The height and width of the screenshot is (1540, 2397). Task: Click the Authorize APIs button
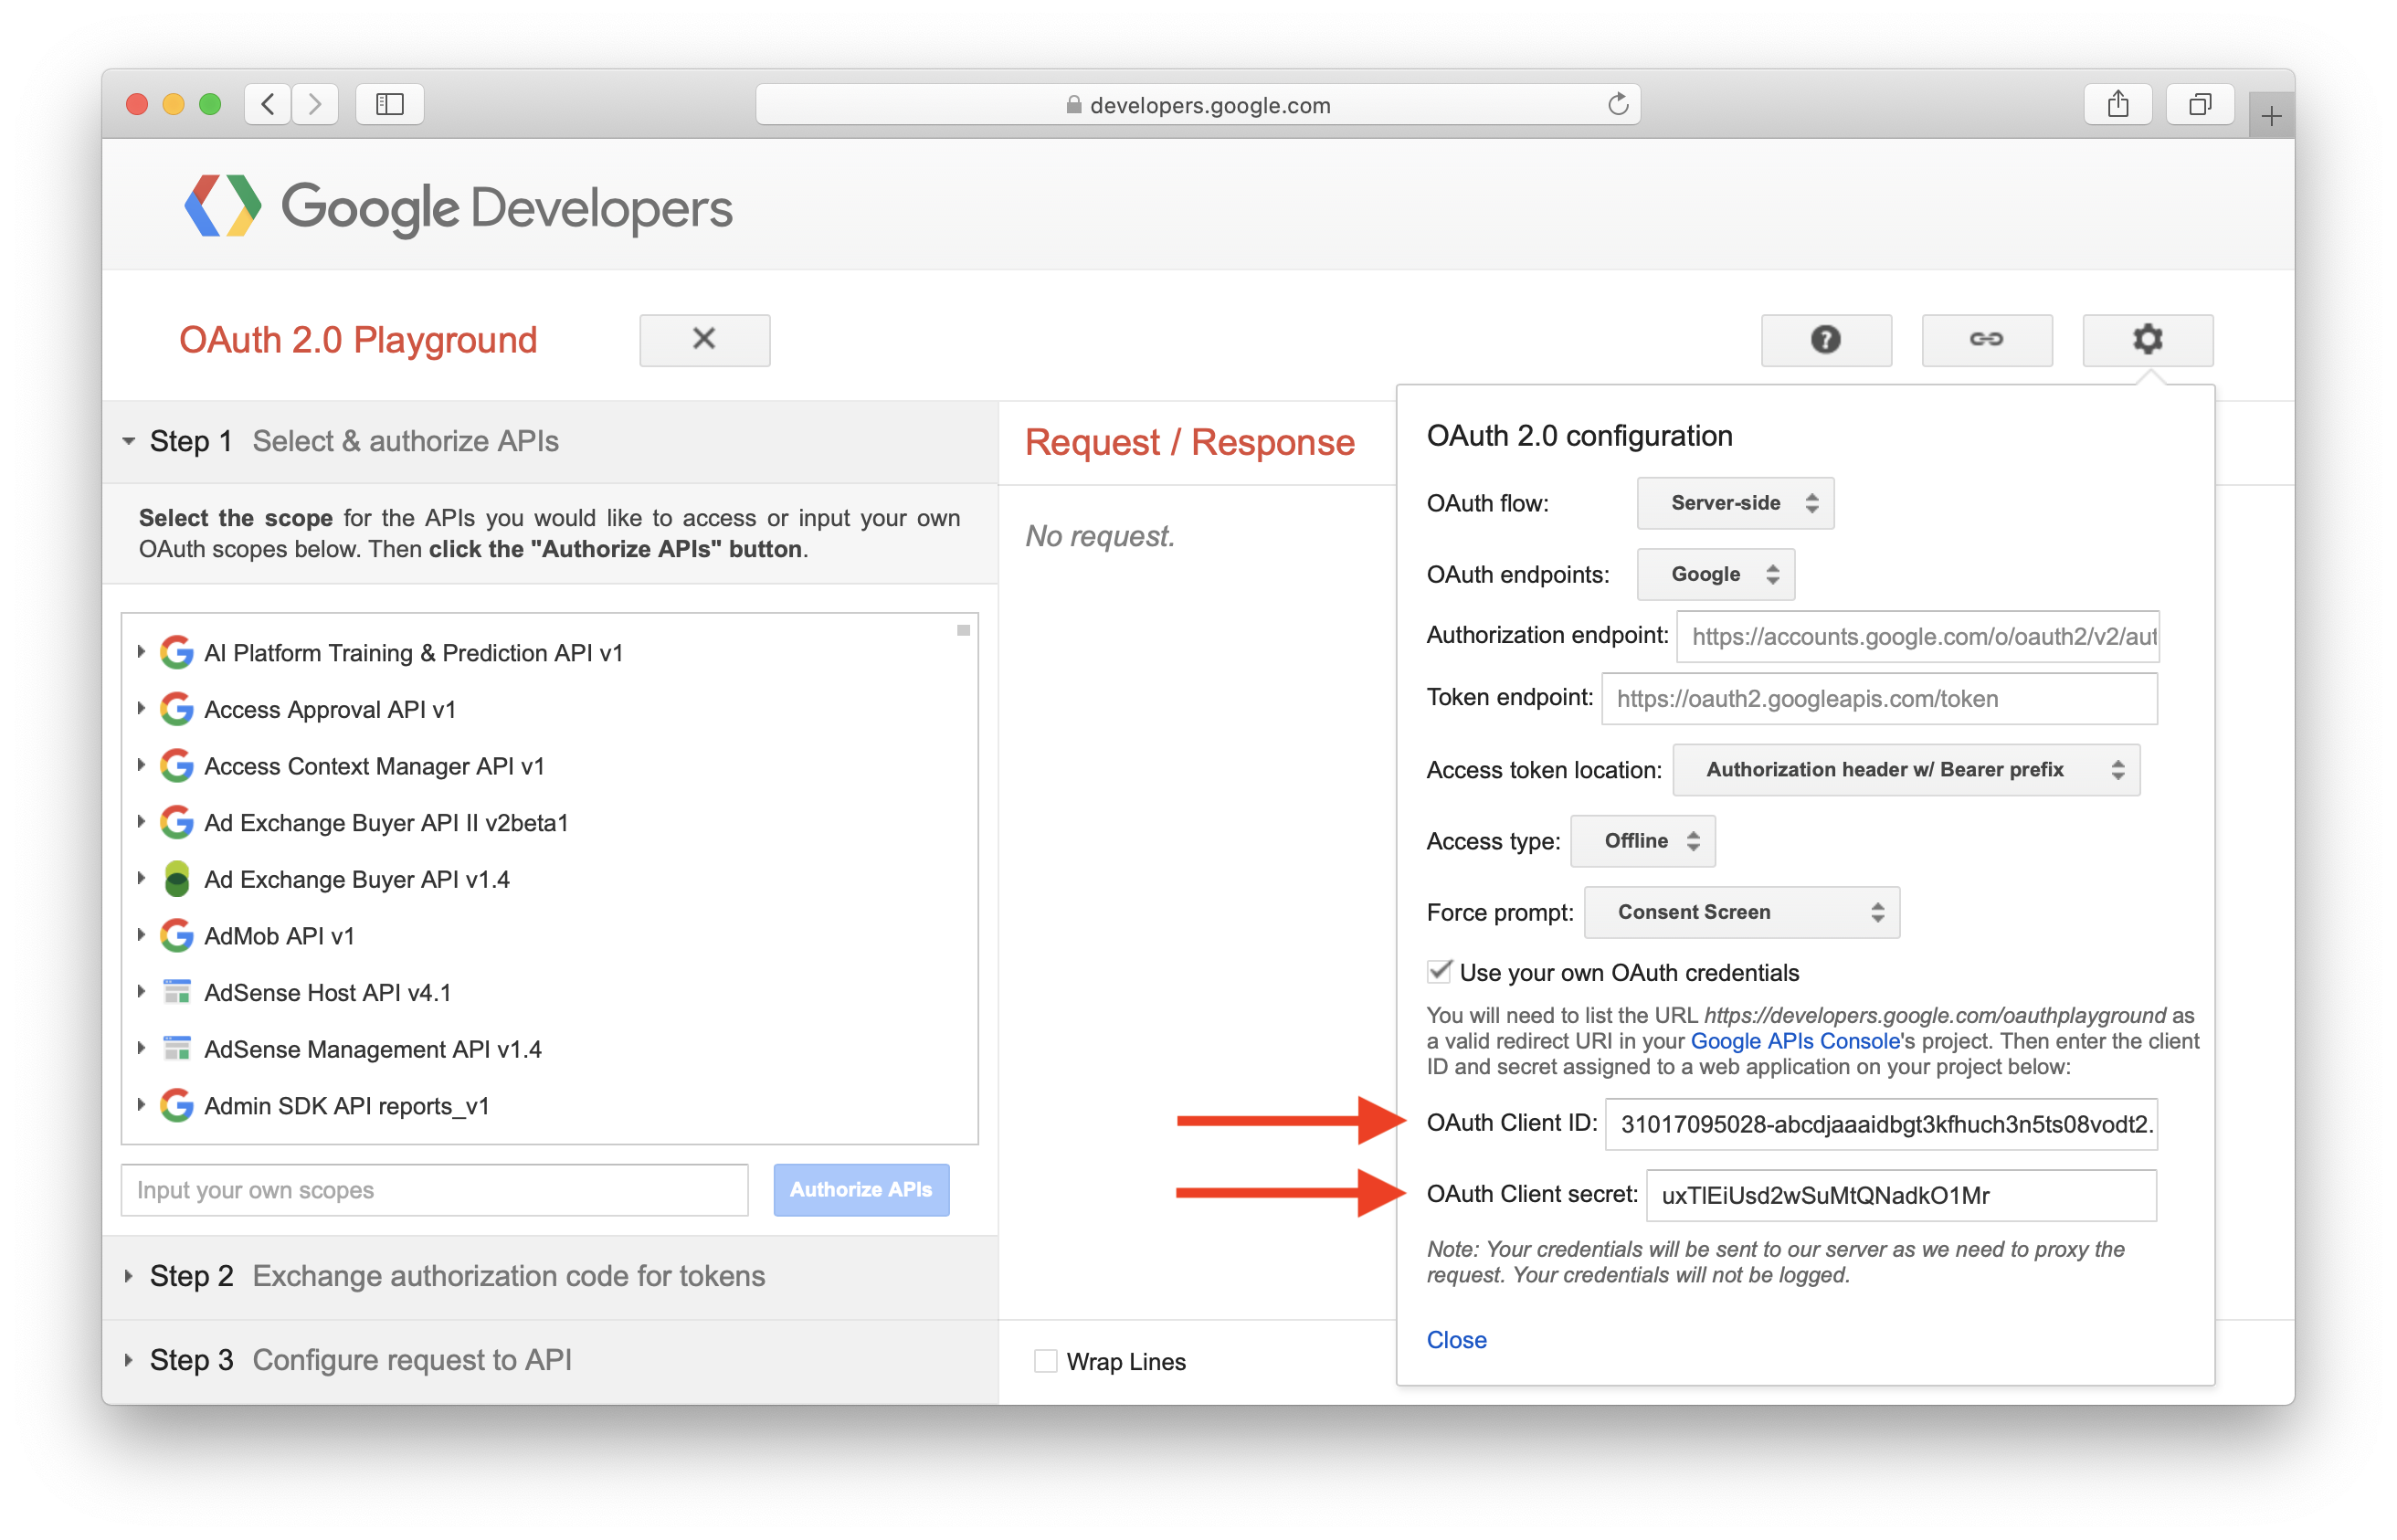coord(861,1190)
